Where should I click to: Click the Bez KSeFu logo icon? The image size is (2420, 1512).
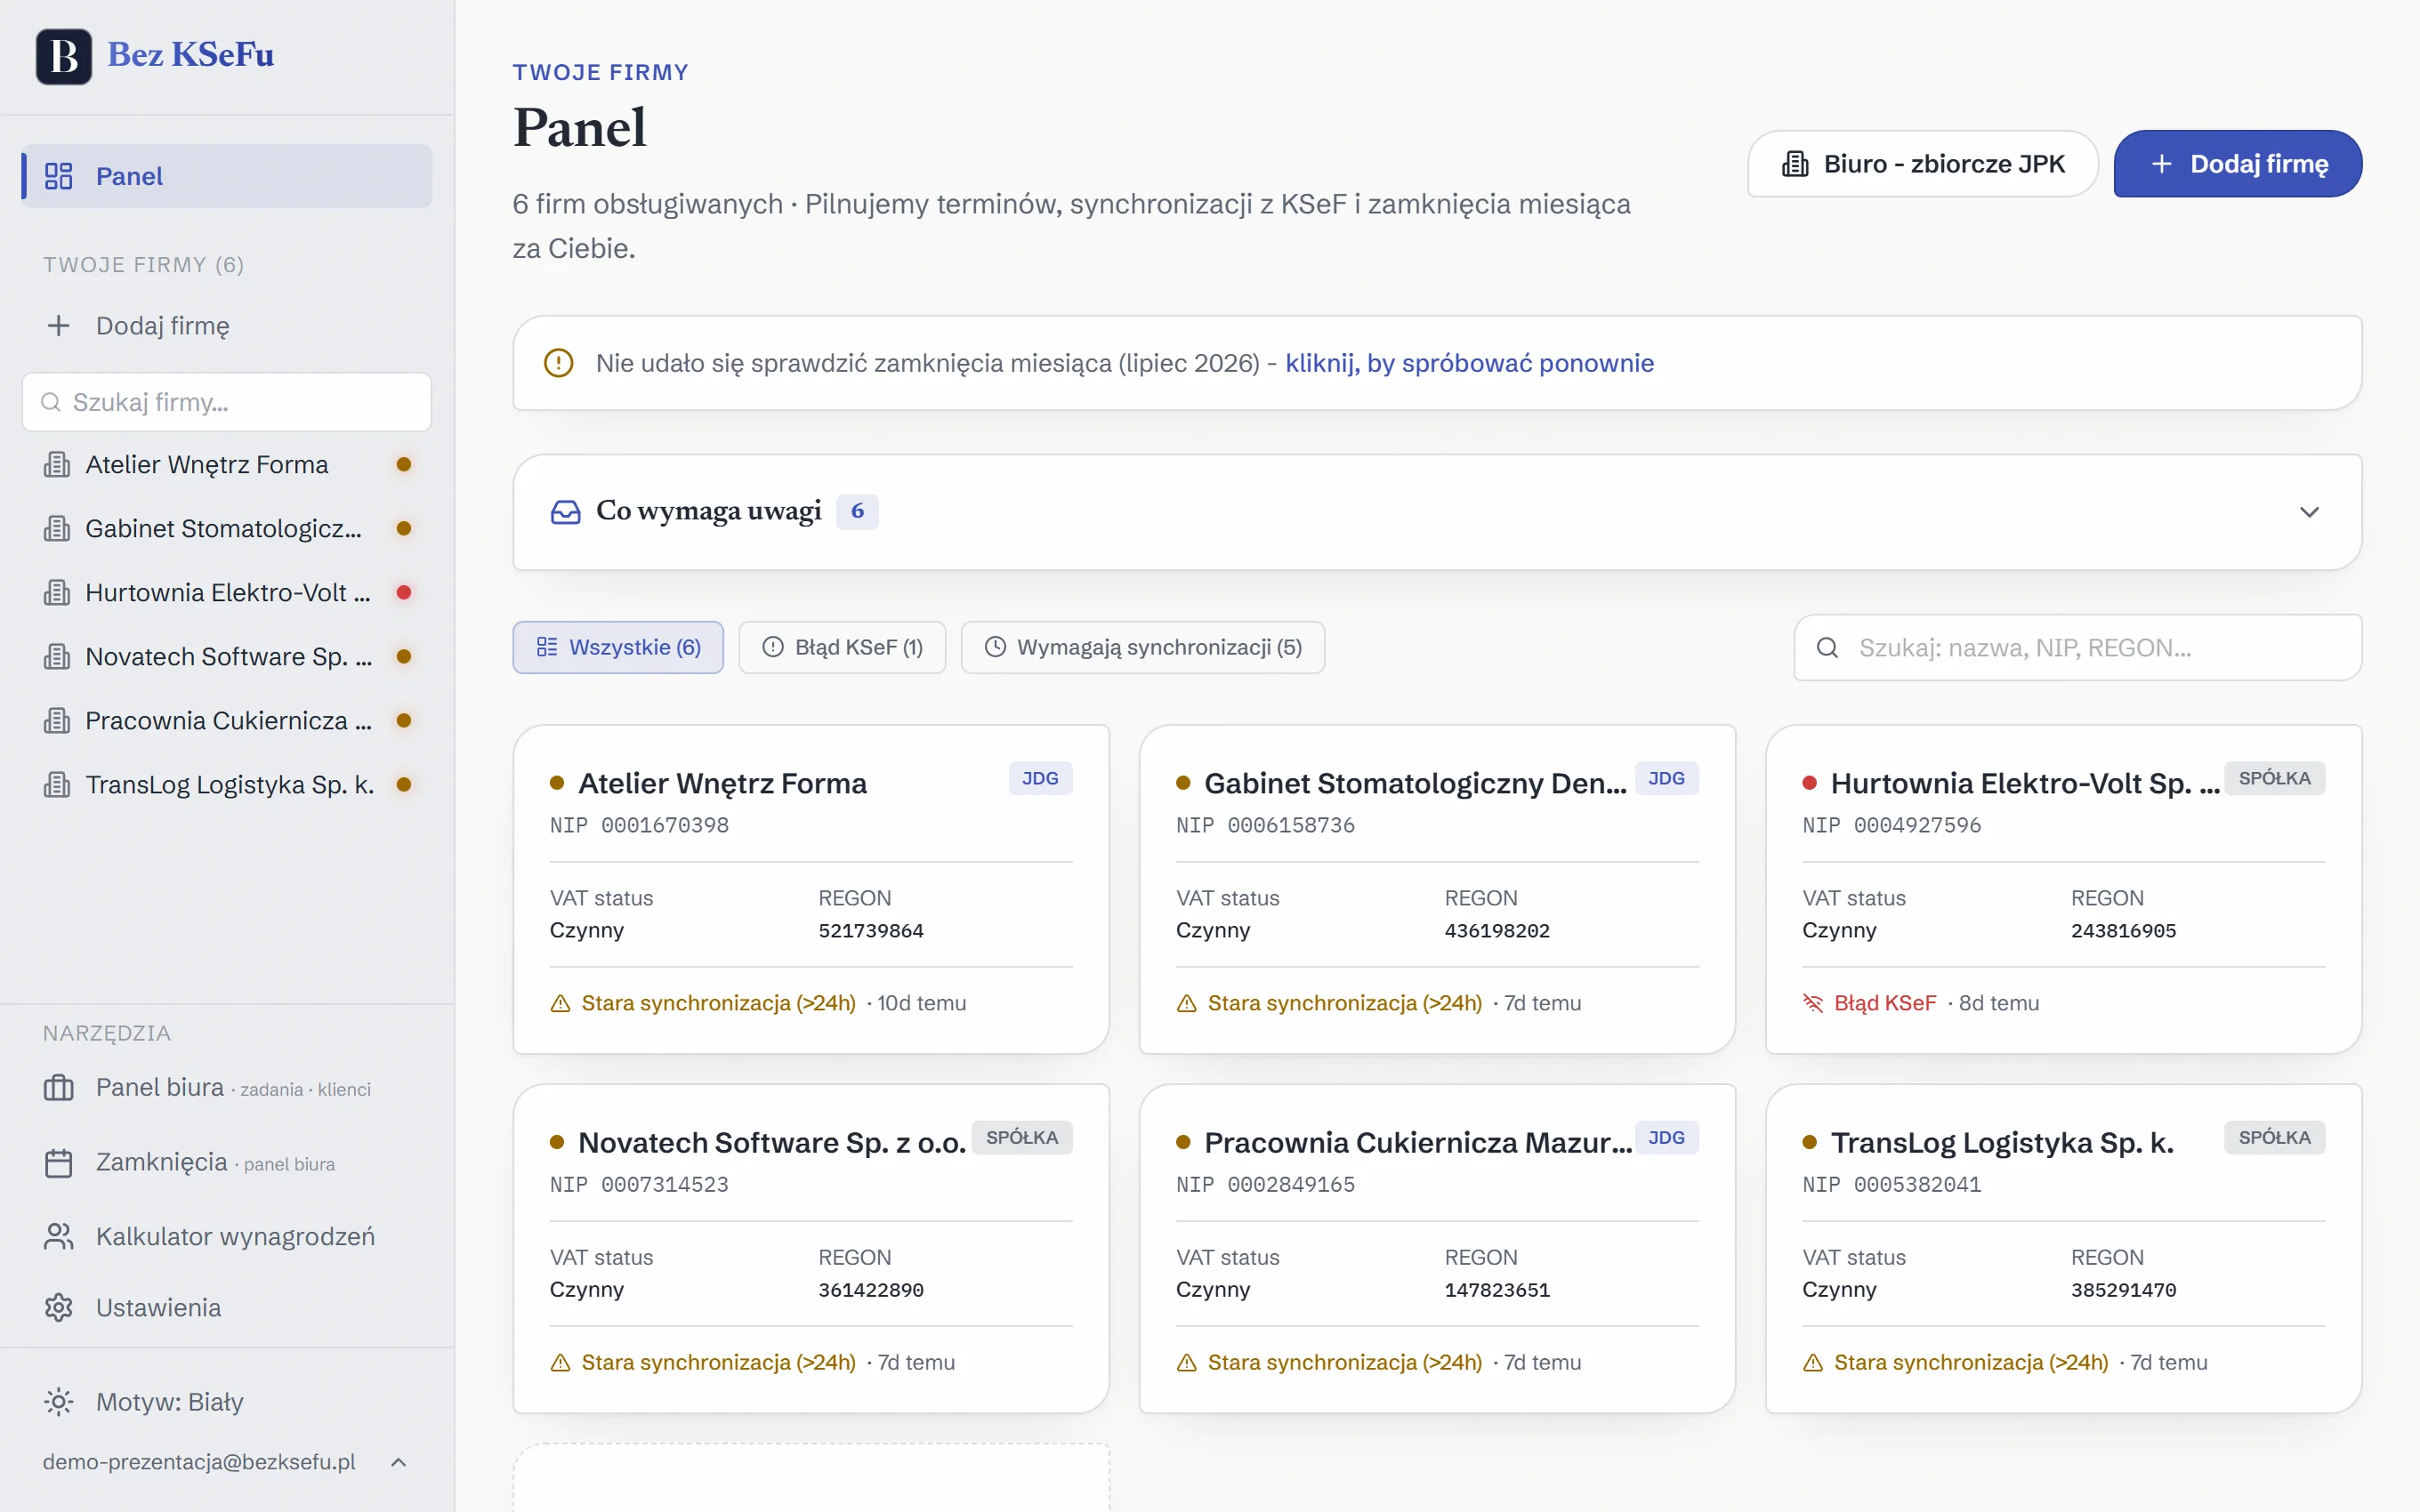tap(64, 56)
